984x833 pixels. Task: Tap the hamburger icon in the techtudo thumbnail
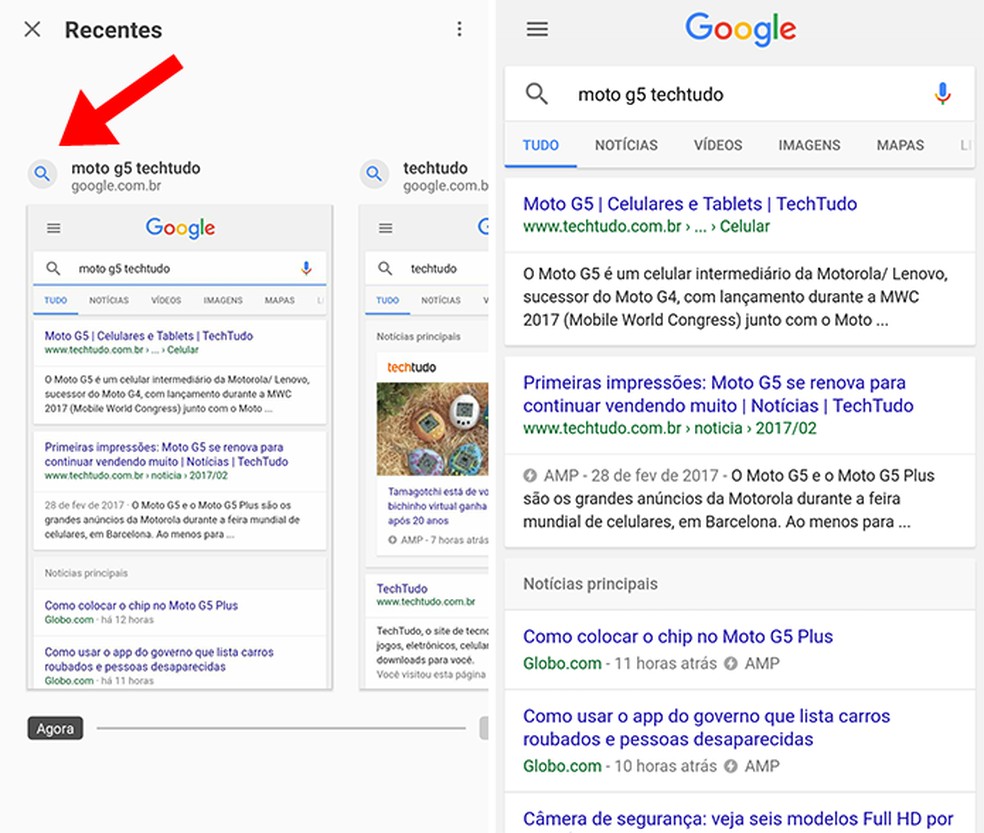point(385,228)
